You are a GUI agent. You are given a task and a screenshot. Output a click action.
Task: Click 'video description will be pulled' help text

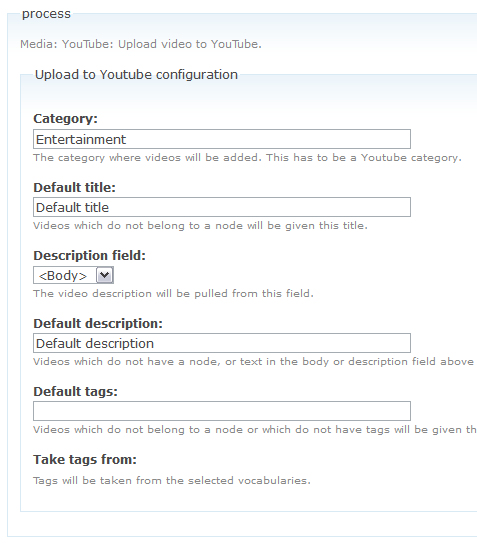coord(173,294)
